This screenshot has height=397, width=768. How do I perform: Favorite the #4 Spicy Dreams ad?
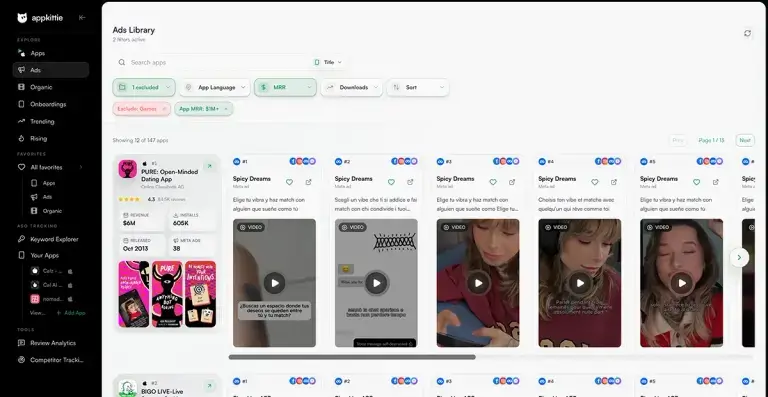595,182
